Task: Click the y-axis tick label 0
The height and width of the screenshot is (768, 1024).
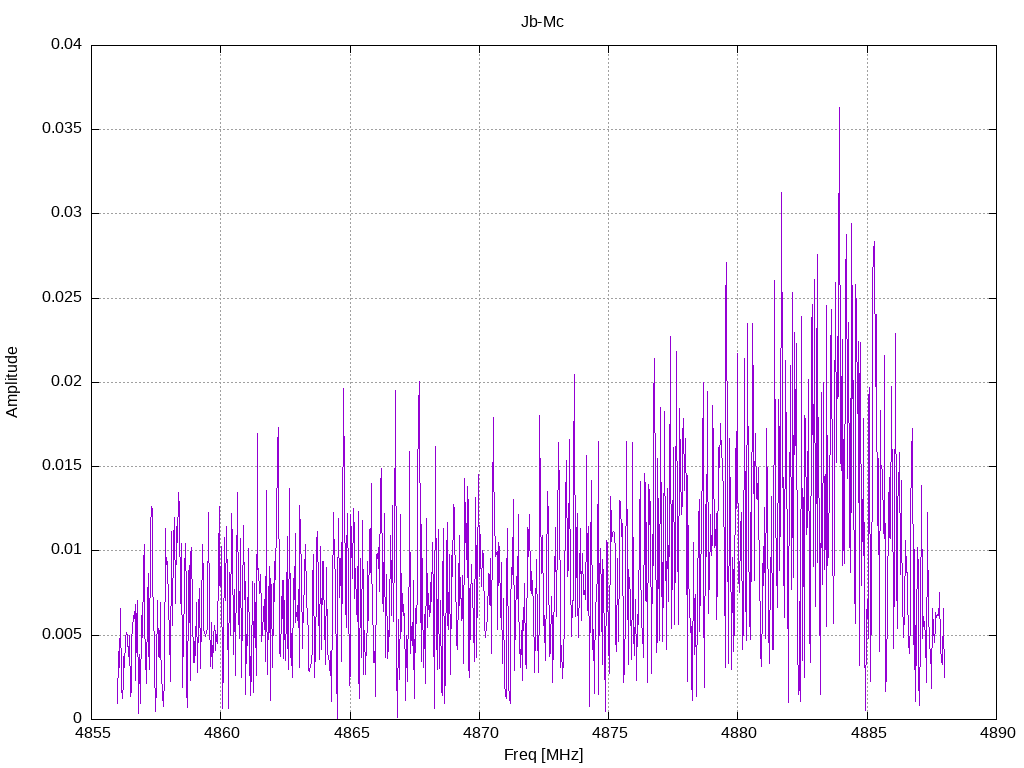Action: pyautogui.click(x=78, y=718)
